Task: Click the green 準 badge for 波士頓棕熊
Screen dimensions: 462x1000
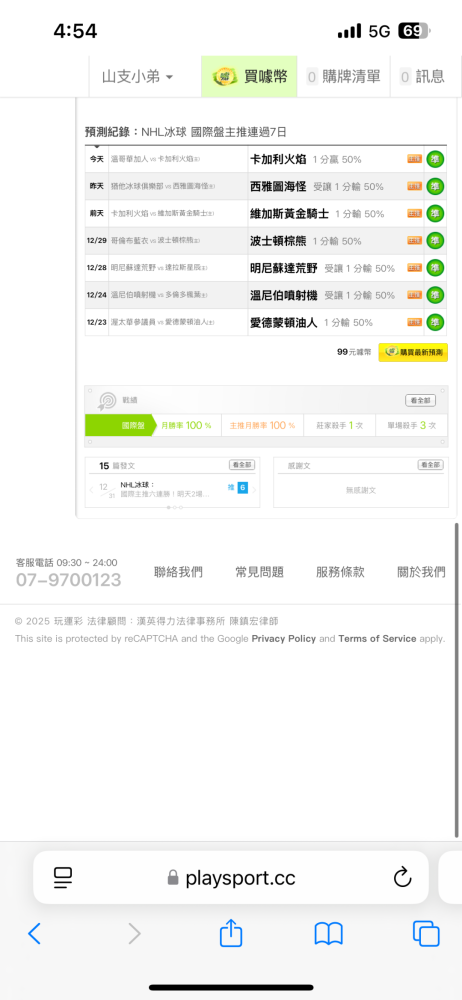Action: (436, 240)
